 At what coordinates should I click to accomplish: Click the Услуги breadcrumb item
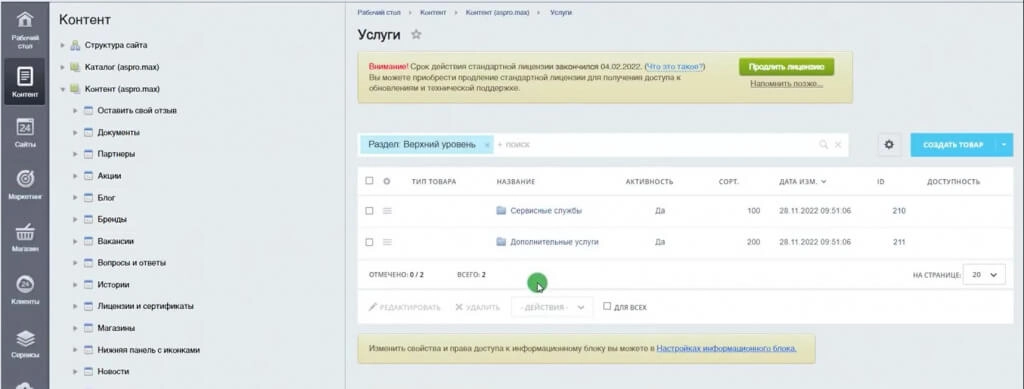point(561,12)
